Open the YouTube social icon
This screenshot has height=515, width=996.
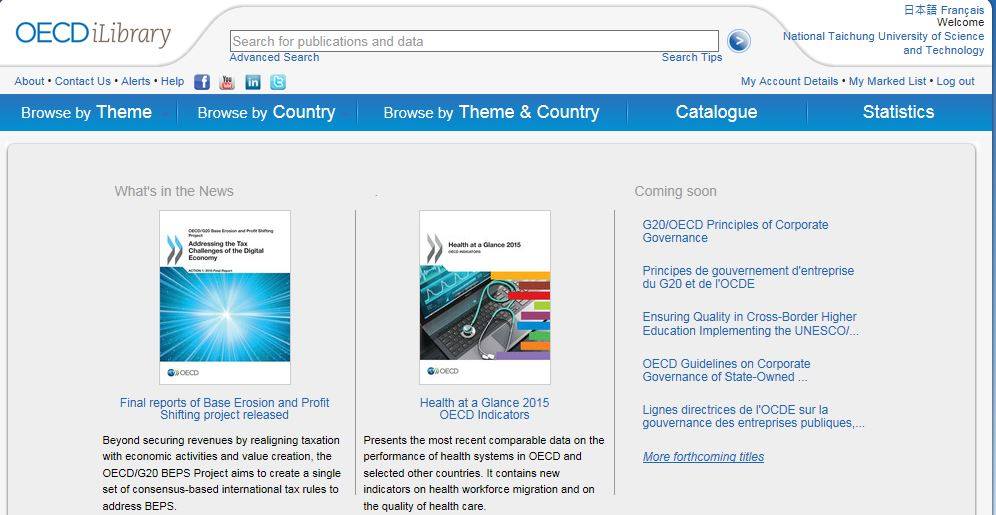tap(227, 82)
